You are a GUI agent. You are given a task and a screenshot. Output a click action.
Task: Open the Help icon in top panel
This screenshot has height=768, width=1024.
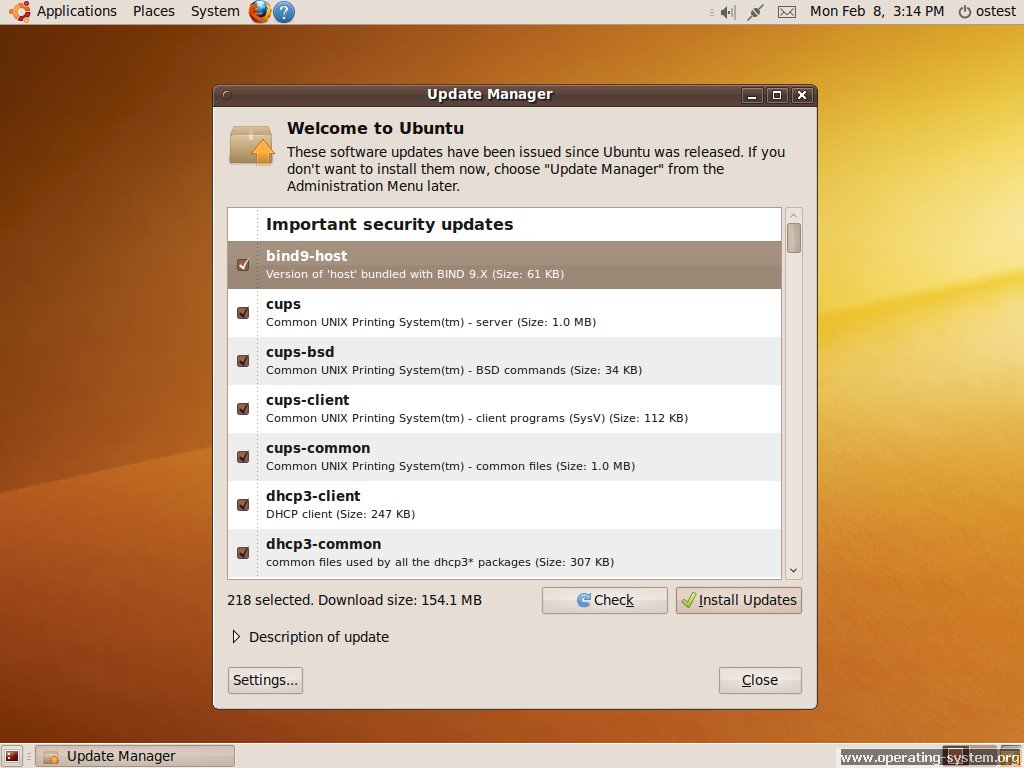click(283, 12)
